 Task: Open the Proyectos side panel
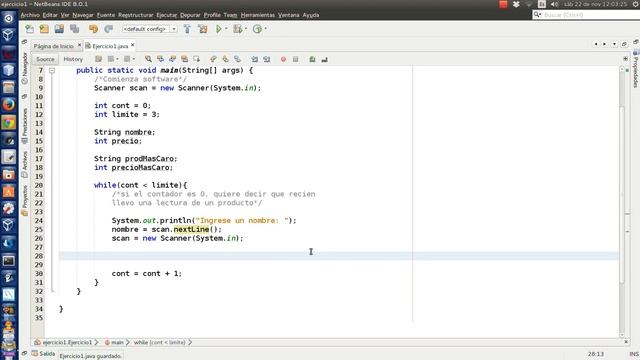click(25, 200)
